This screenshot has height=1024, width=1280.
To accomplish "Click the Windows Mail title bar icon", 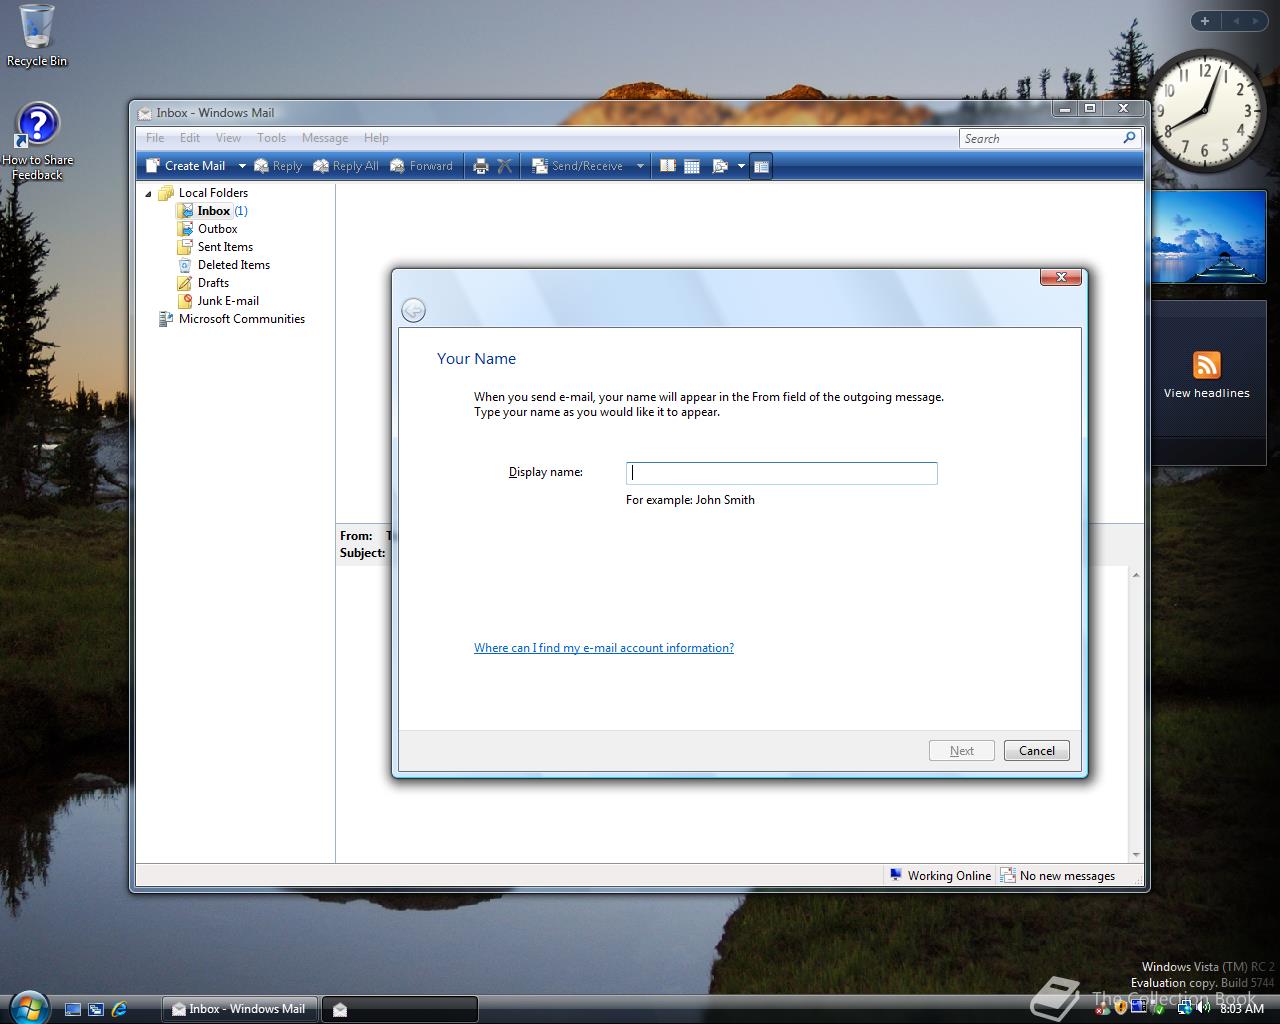I will tap(145, 113).
